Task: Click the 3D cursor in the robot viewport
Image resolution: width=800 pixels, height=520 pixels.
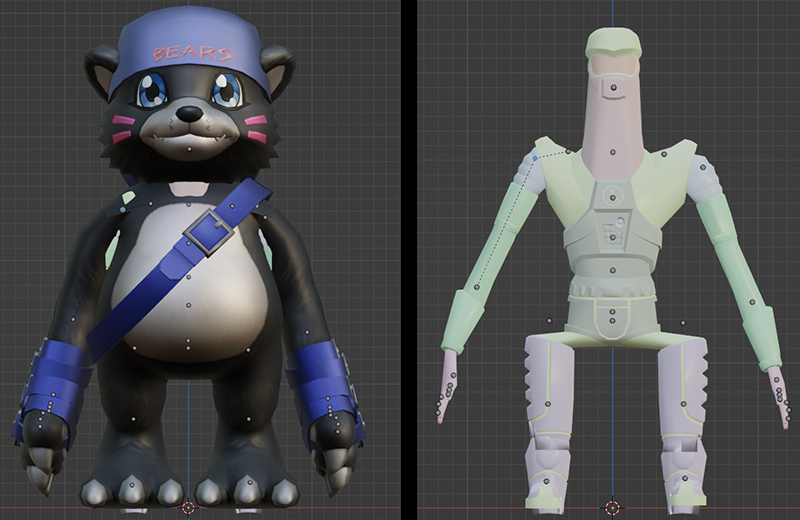Action: click(x=613, y=507)
